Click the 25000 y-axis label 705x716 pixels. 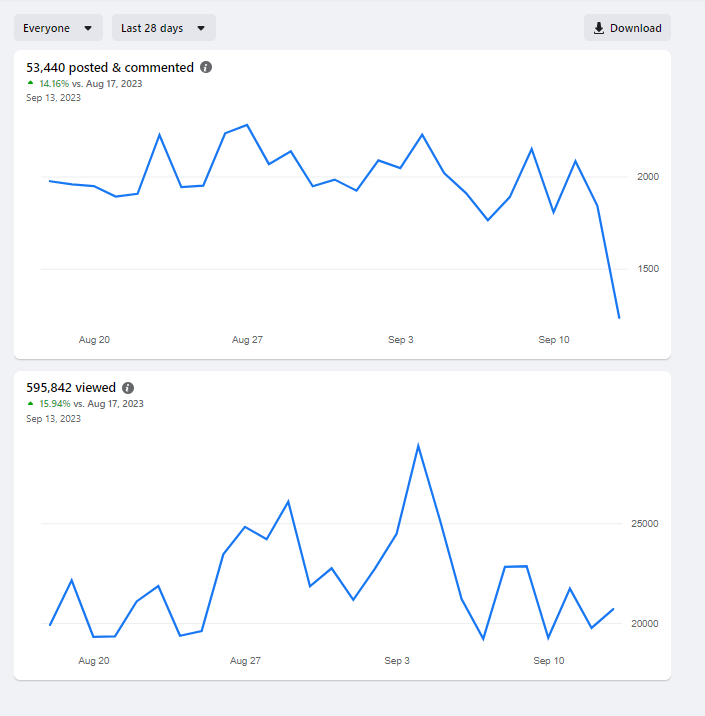(x=645, y=524)
